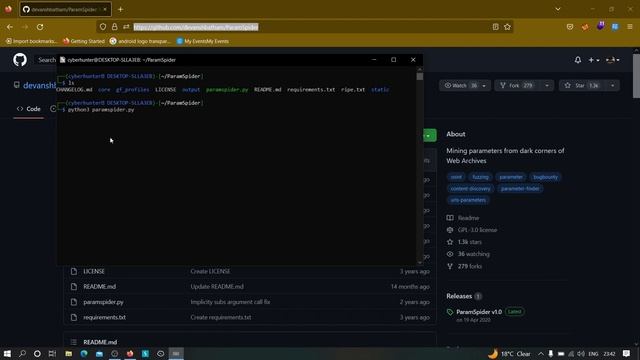
Task: Open the paramspider.py file
Action: [x=103, y=302]
